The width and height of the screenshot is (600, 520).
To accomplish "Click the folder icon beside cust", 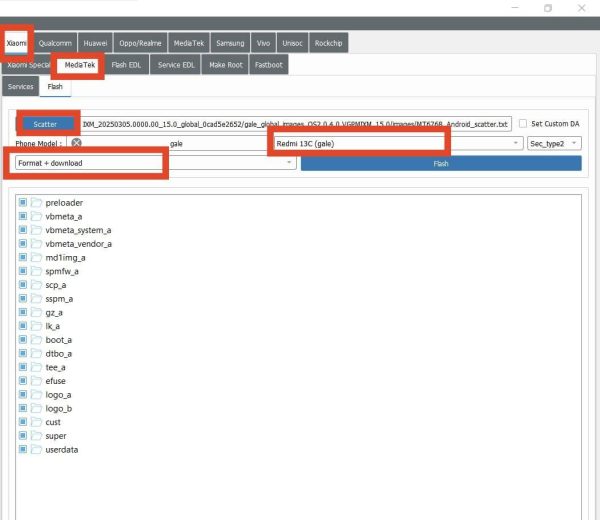I will [36, 422].
